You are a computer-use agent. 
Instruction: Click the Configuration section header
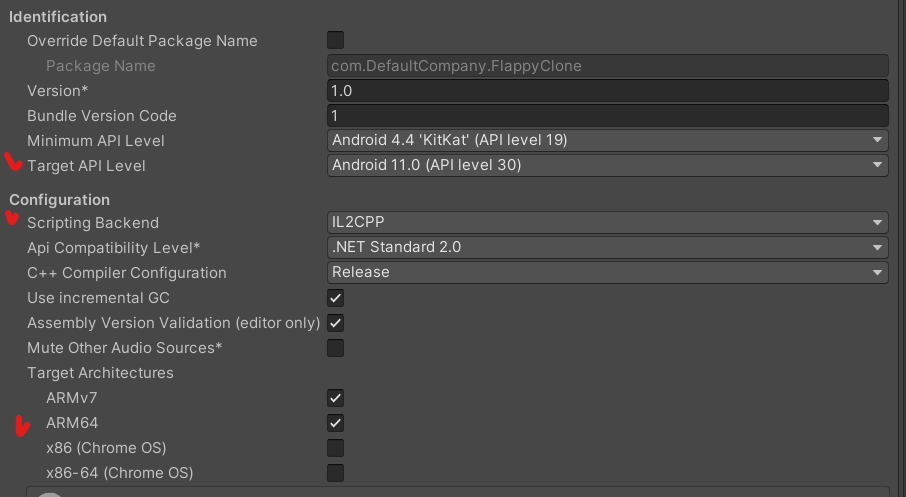pyautogui.click(x=59, y=200)
